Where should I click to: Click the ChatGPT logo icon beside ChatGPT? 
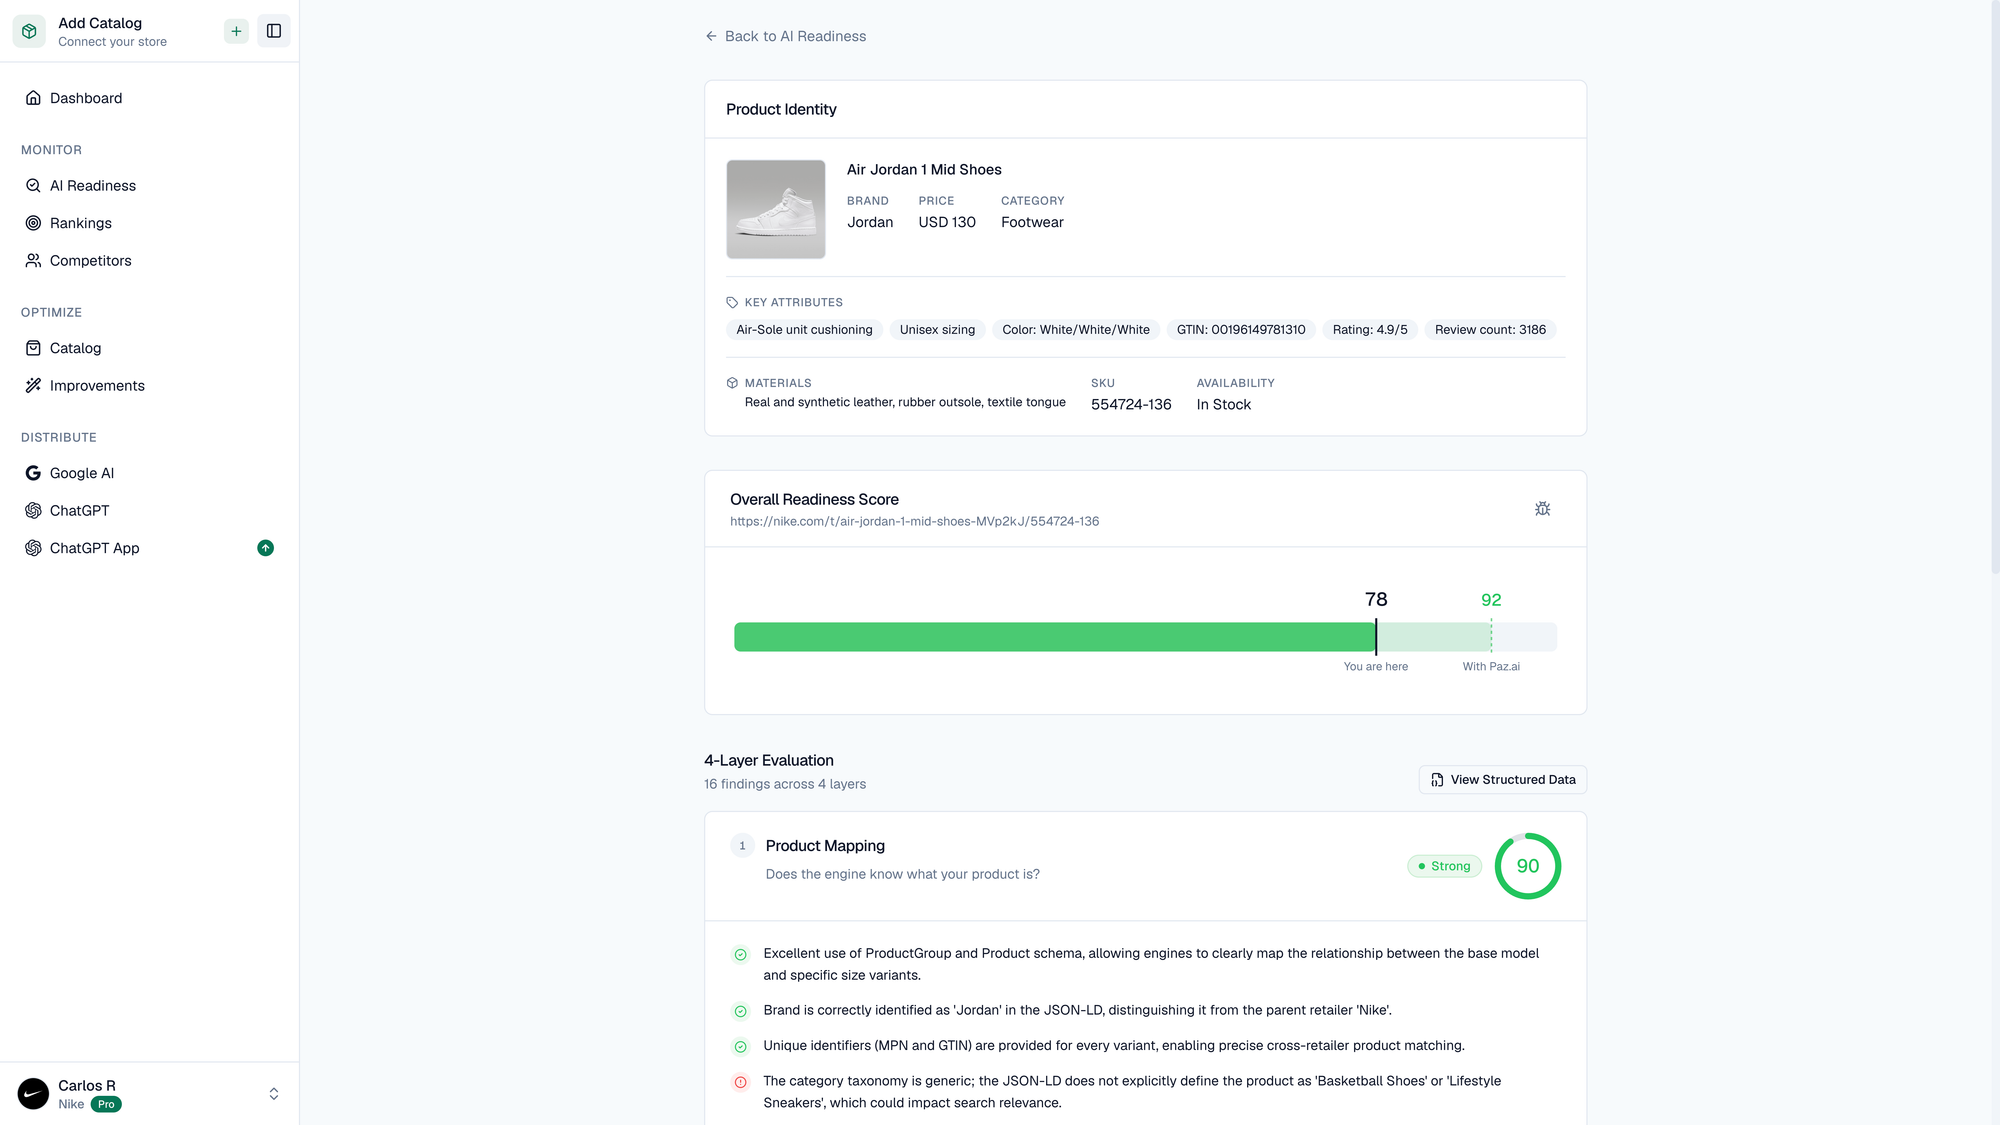(33, 511)
